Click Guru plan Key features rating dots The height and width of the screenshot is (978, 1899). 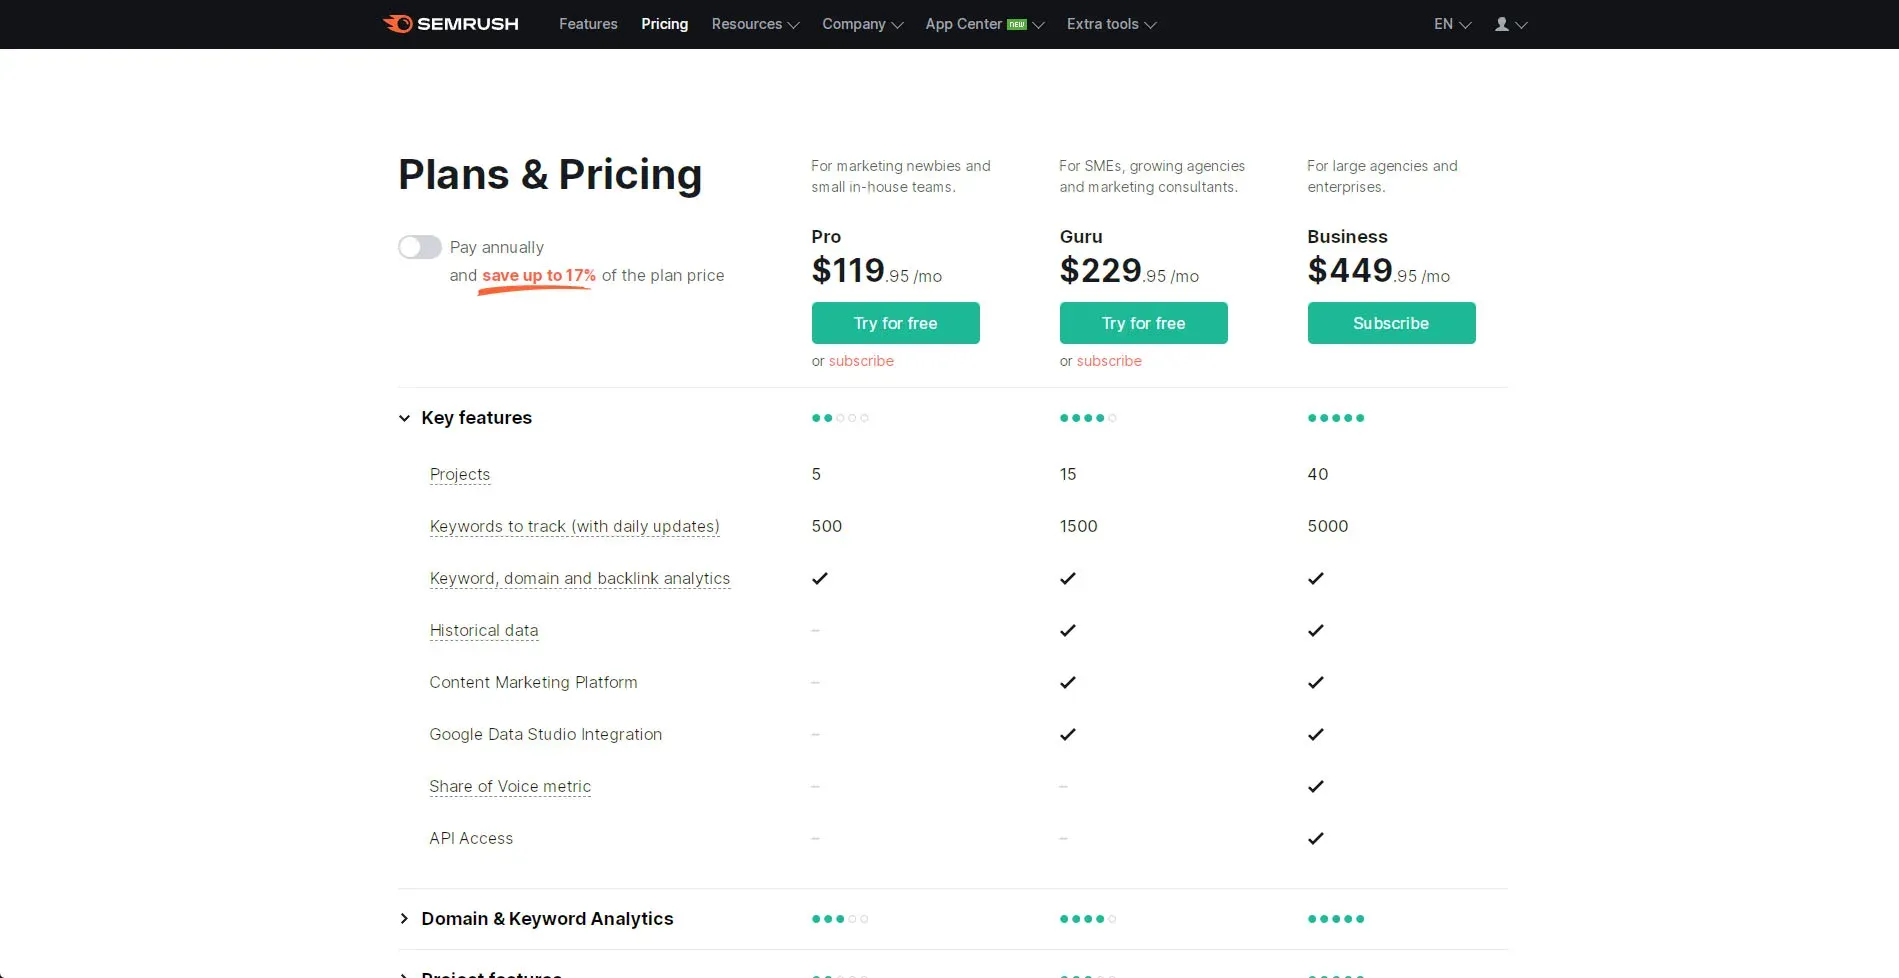coord(1088,418)
